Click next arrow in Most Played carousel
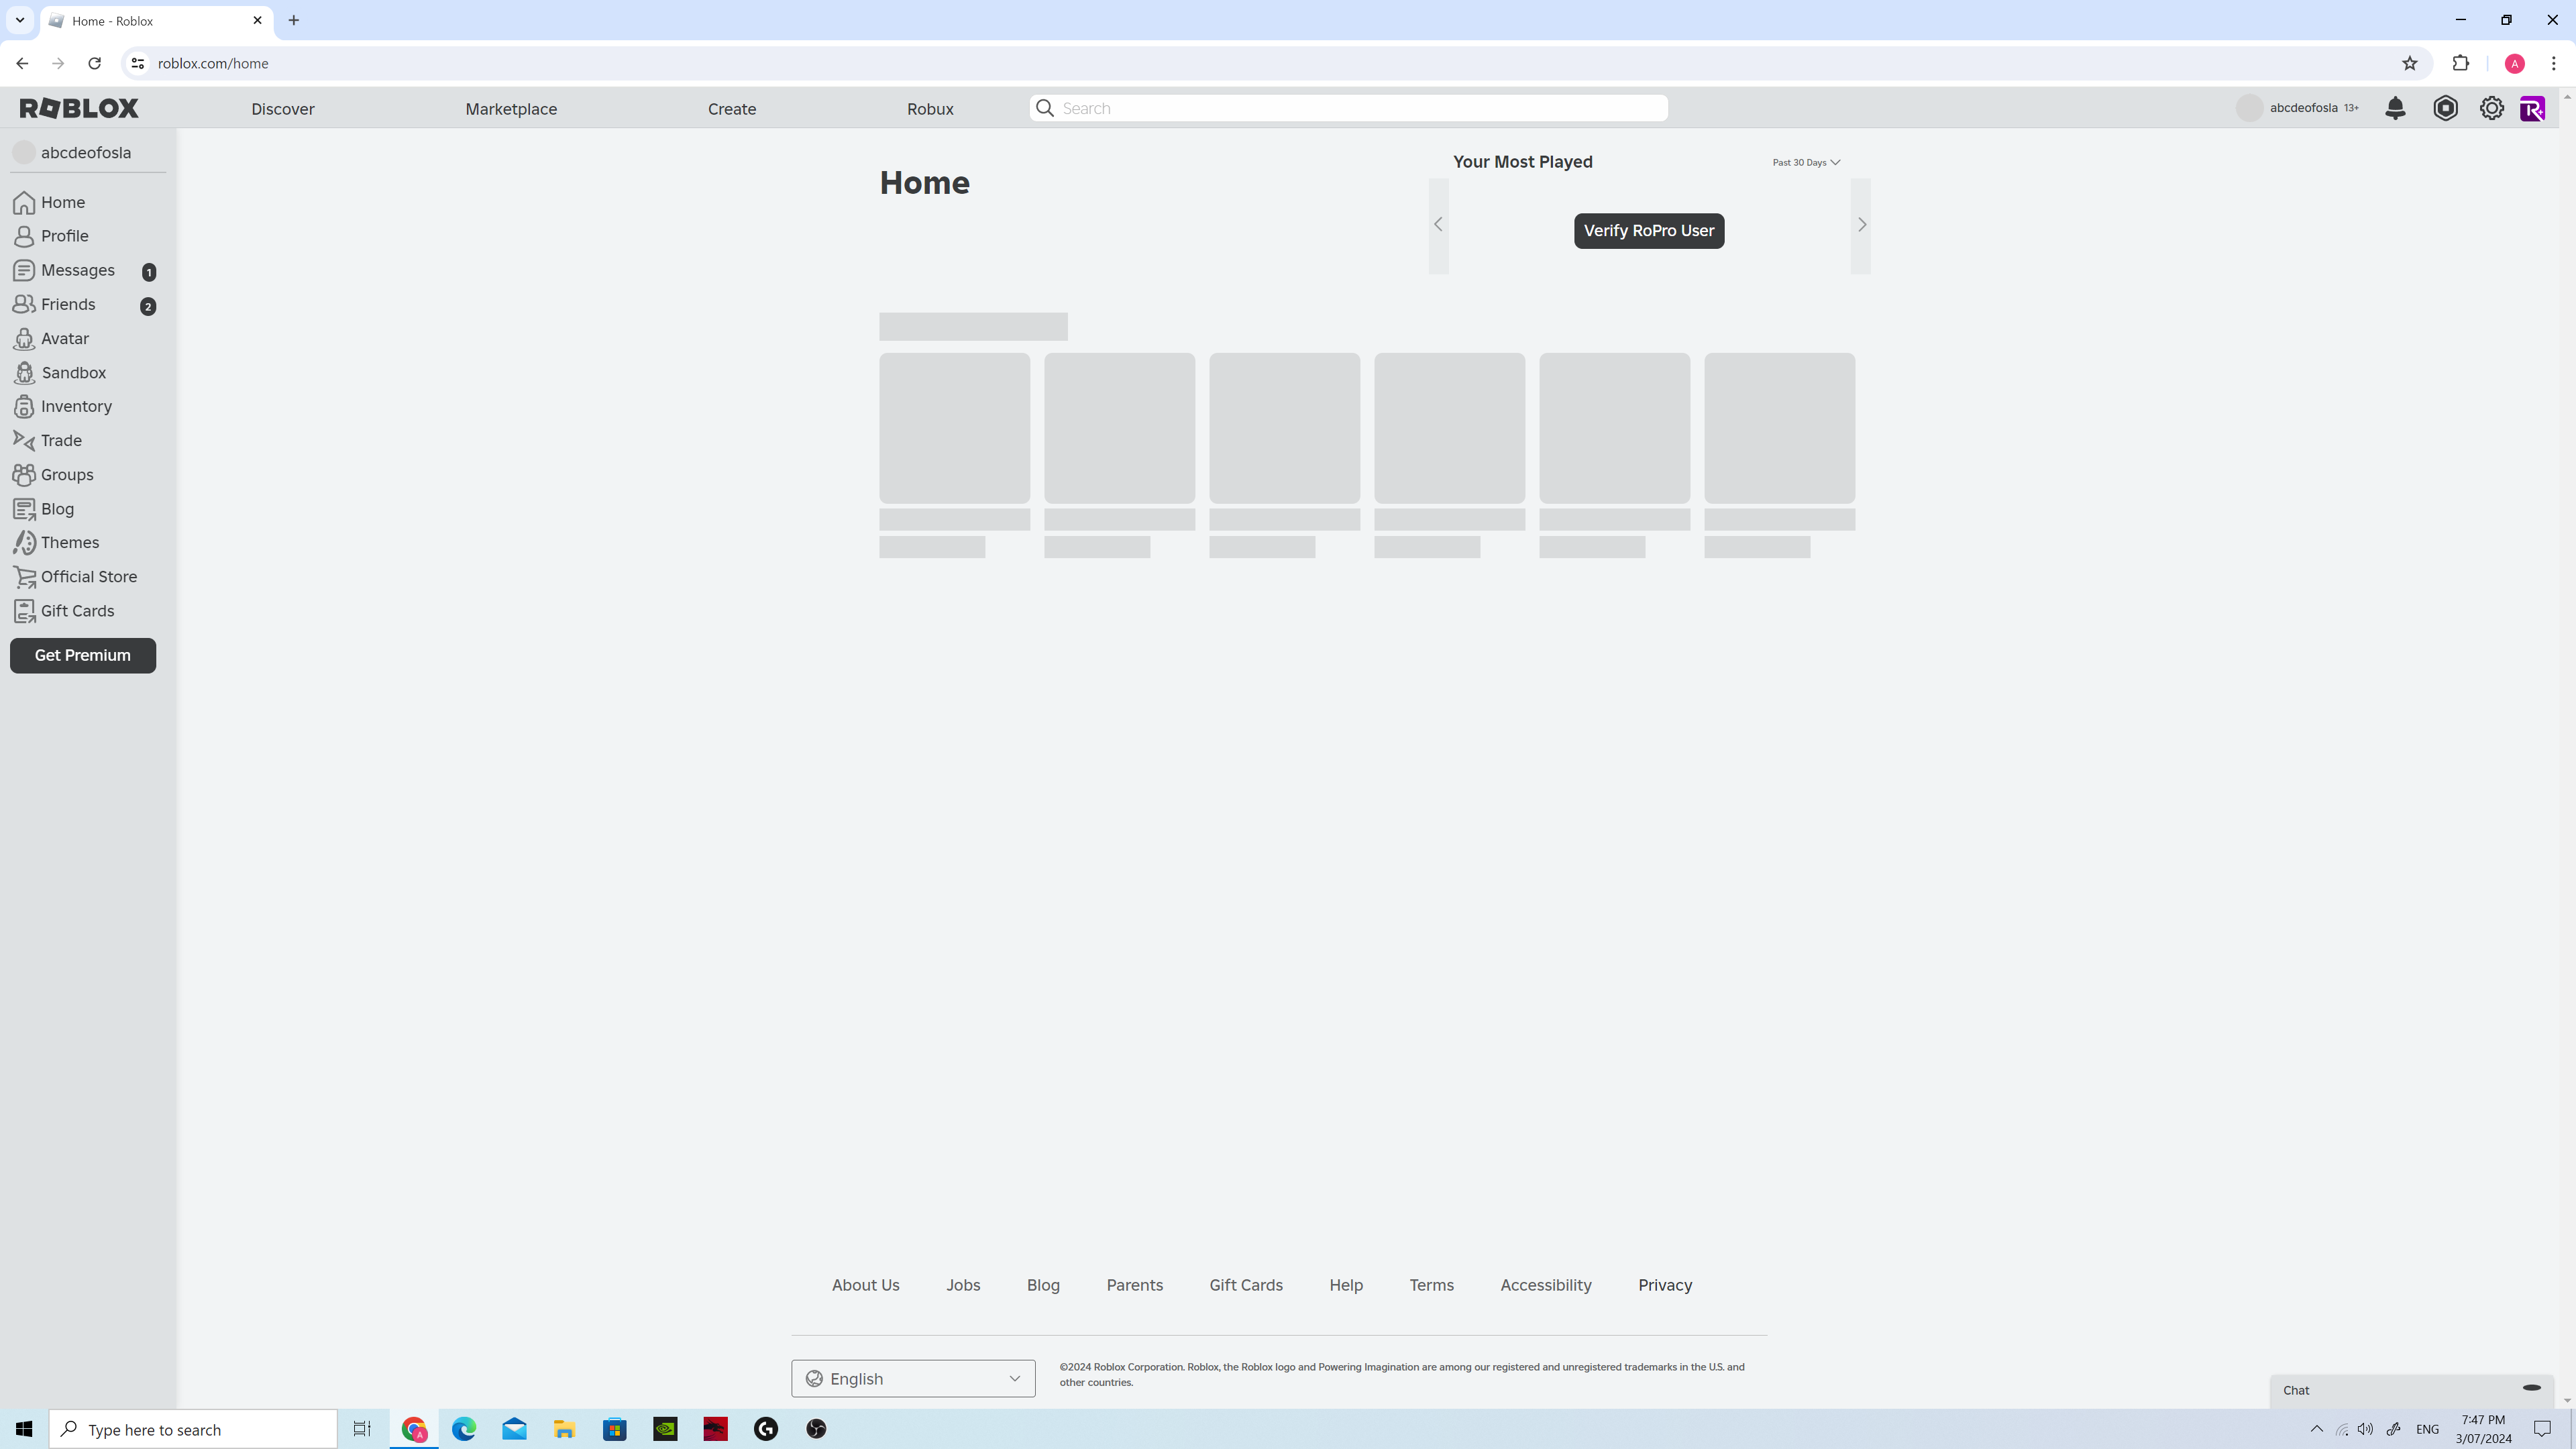This screenshot has width=2576, height=1449. coord(1861,225)
